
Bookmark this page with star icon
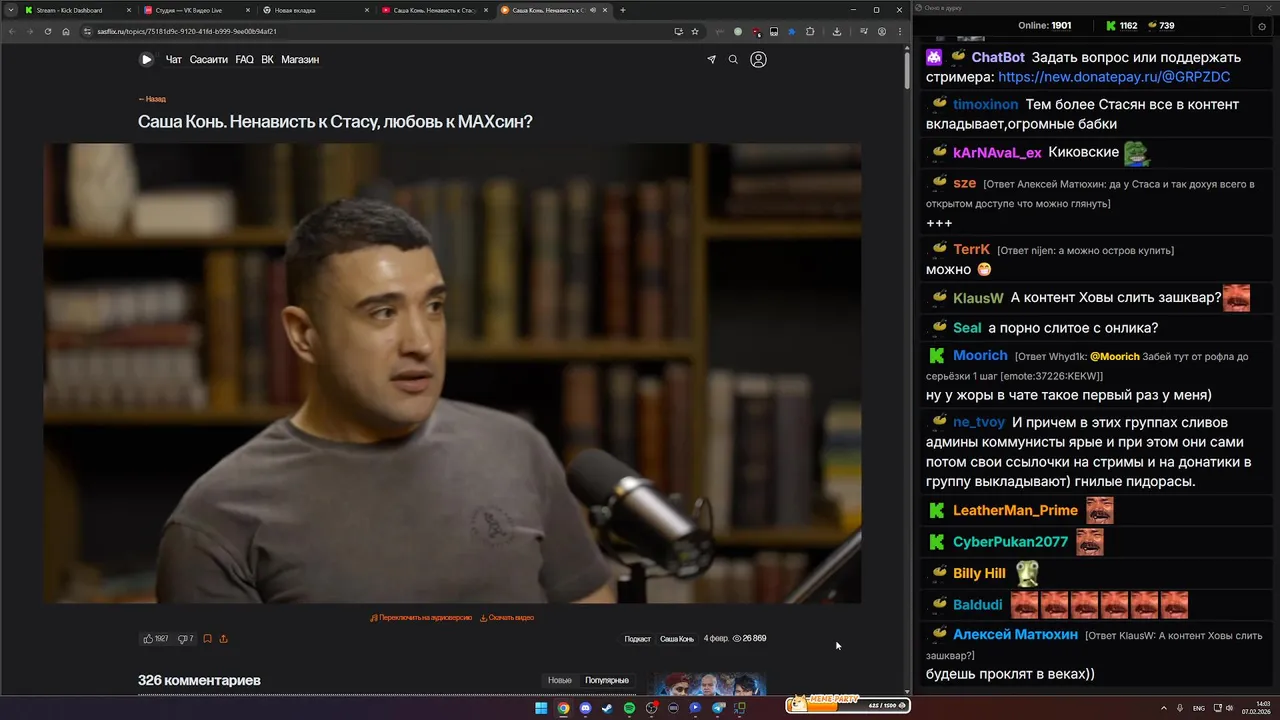pos(695,31)
